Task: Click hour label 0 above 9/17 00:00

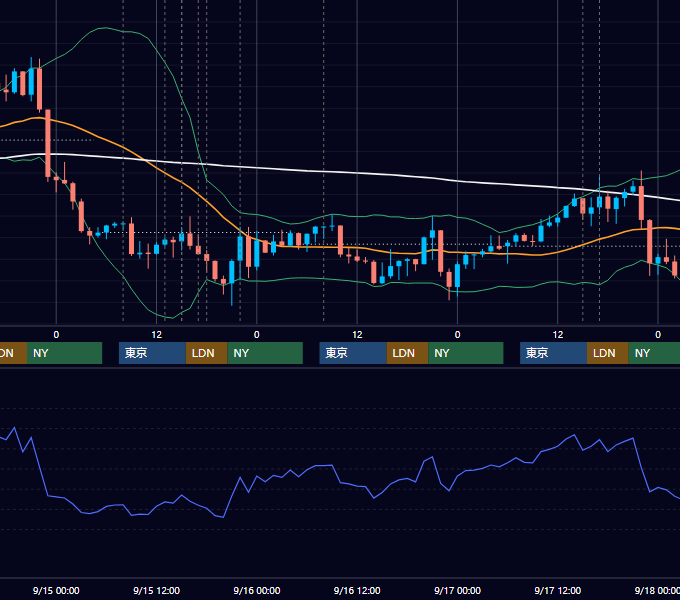Action: coord(458,335)
